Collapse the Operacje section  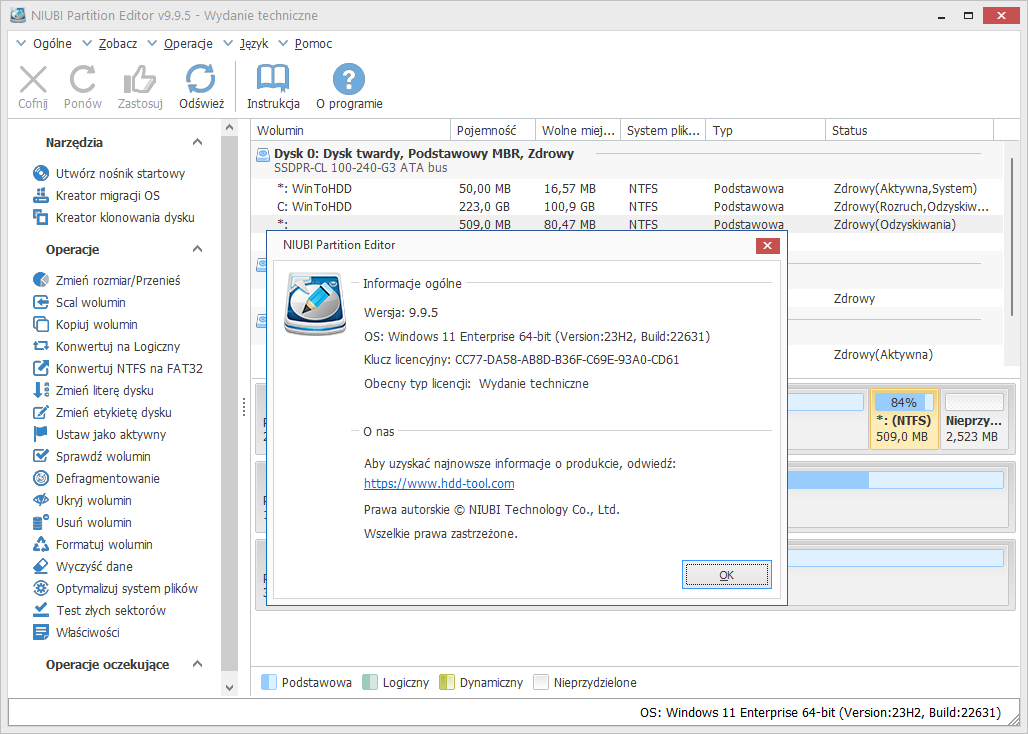point(197,250)
